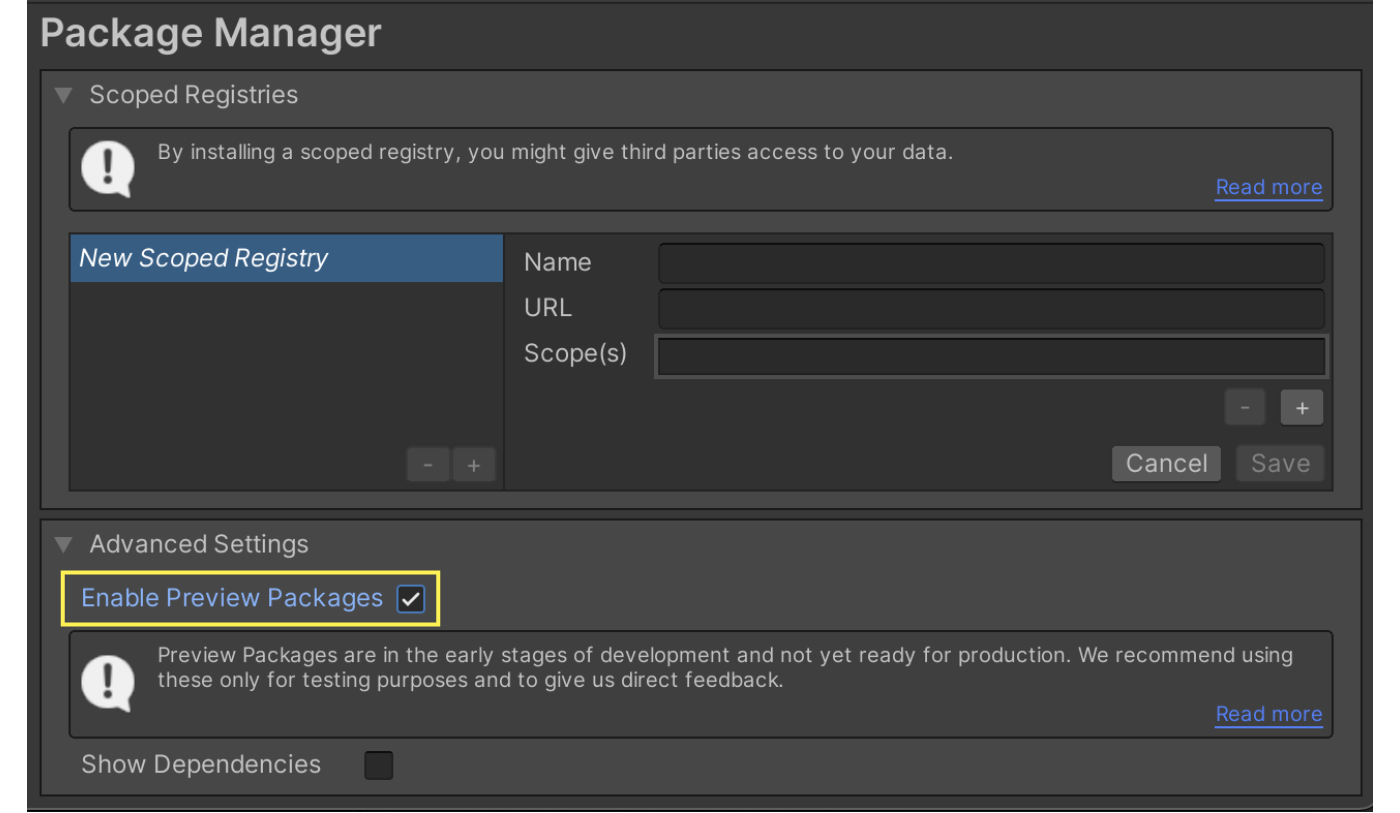Click the Preview Packages warning icon
Viewport: 1400px width, 813px height.
point(107,683)
